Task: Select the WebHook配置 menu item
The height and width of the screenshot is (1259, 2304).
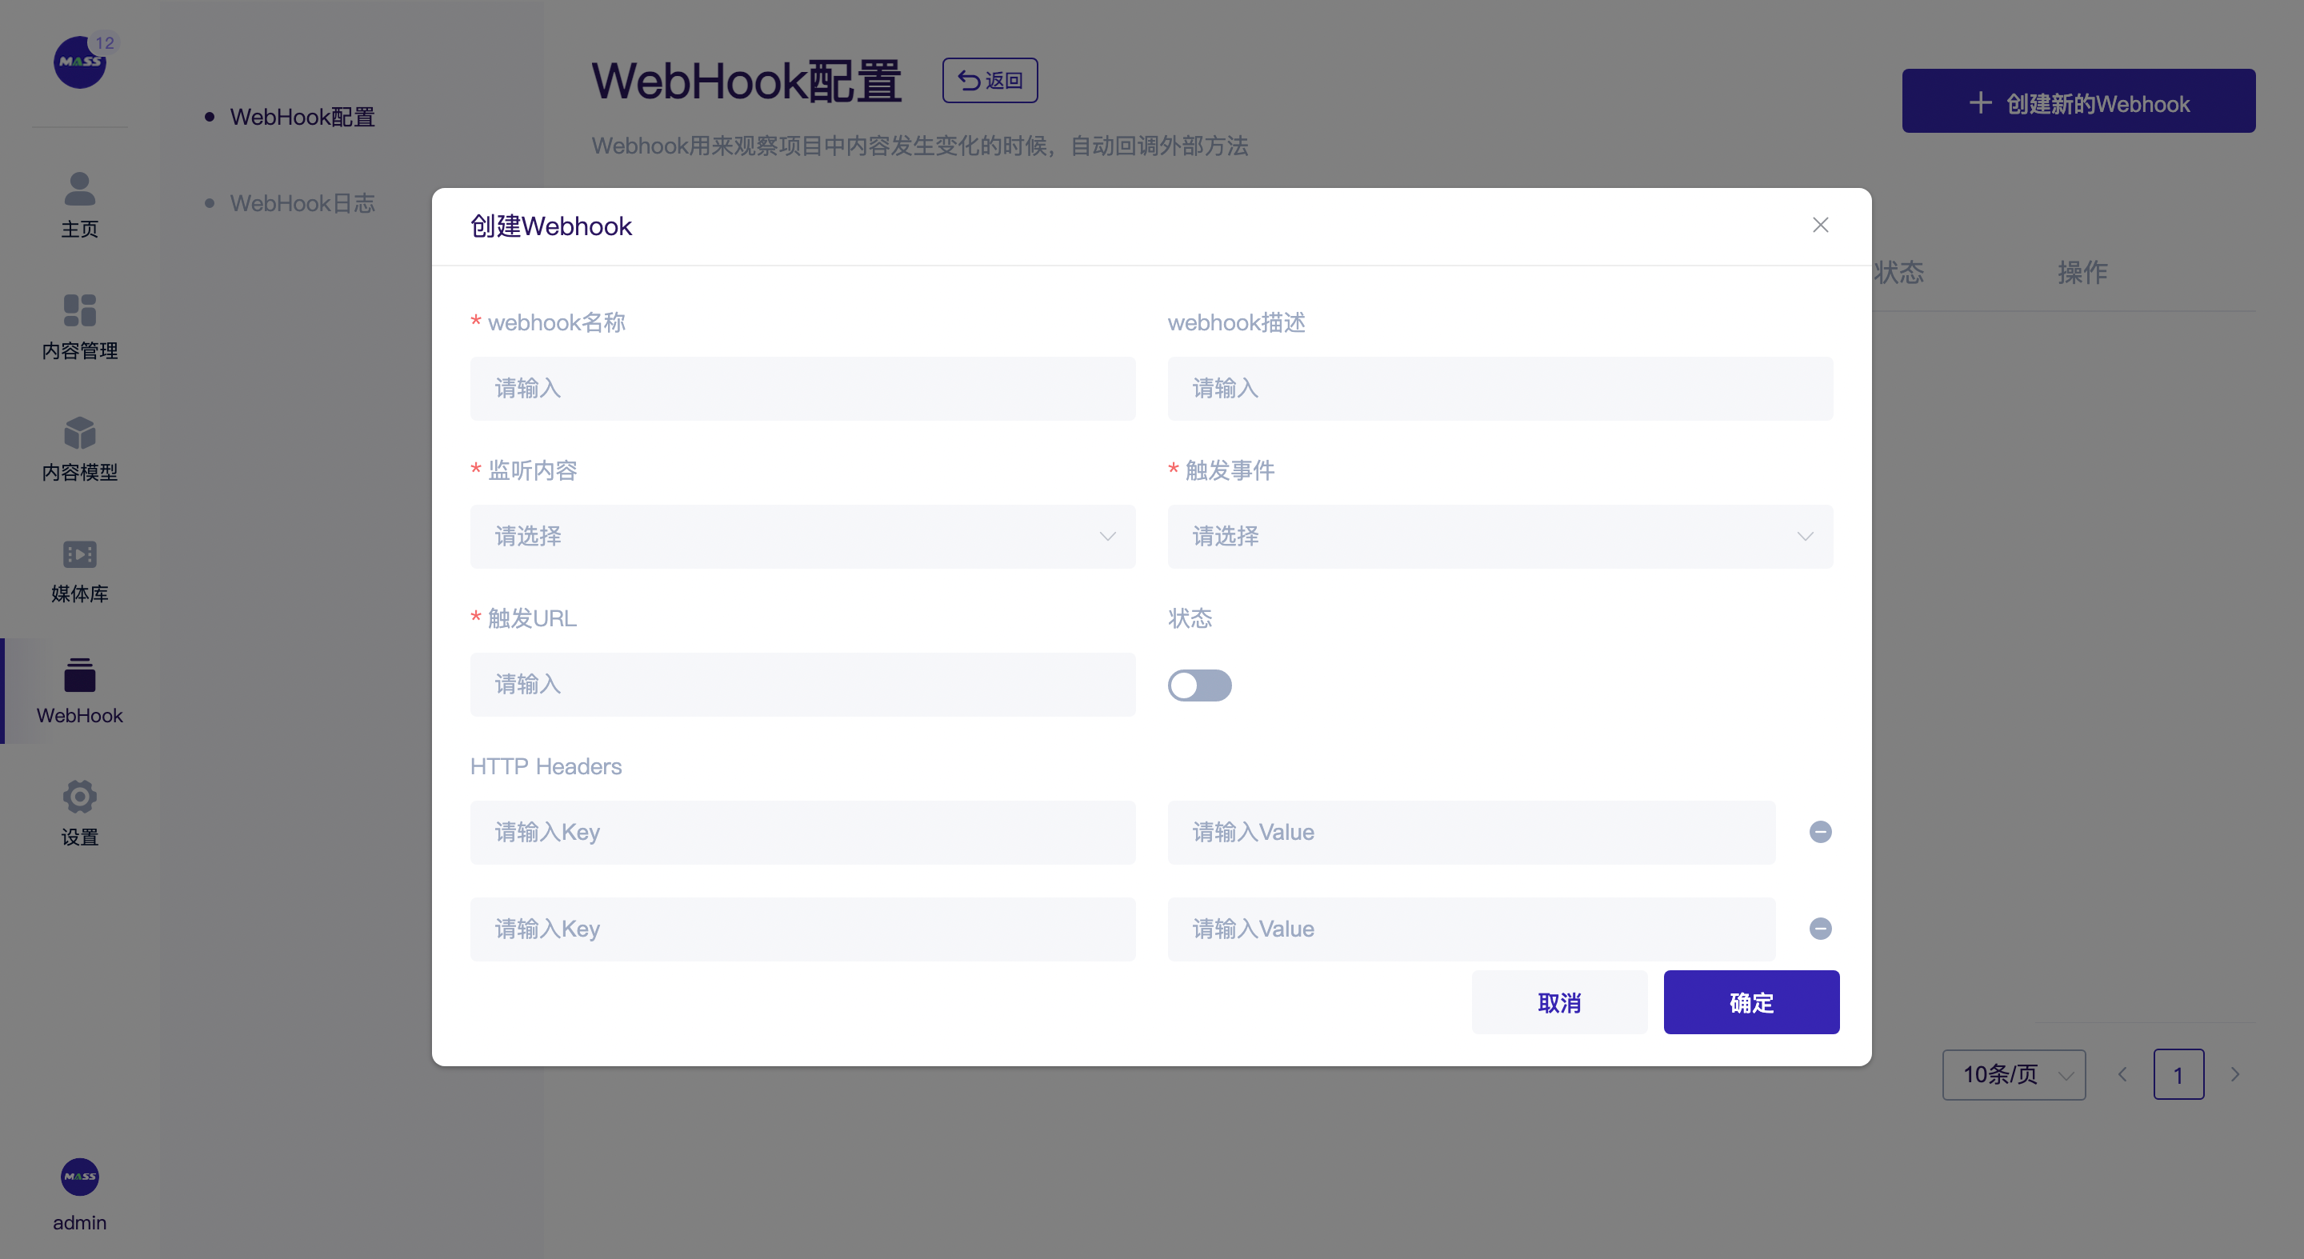Action: click(x=302, y=117)
